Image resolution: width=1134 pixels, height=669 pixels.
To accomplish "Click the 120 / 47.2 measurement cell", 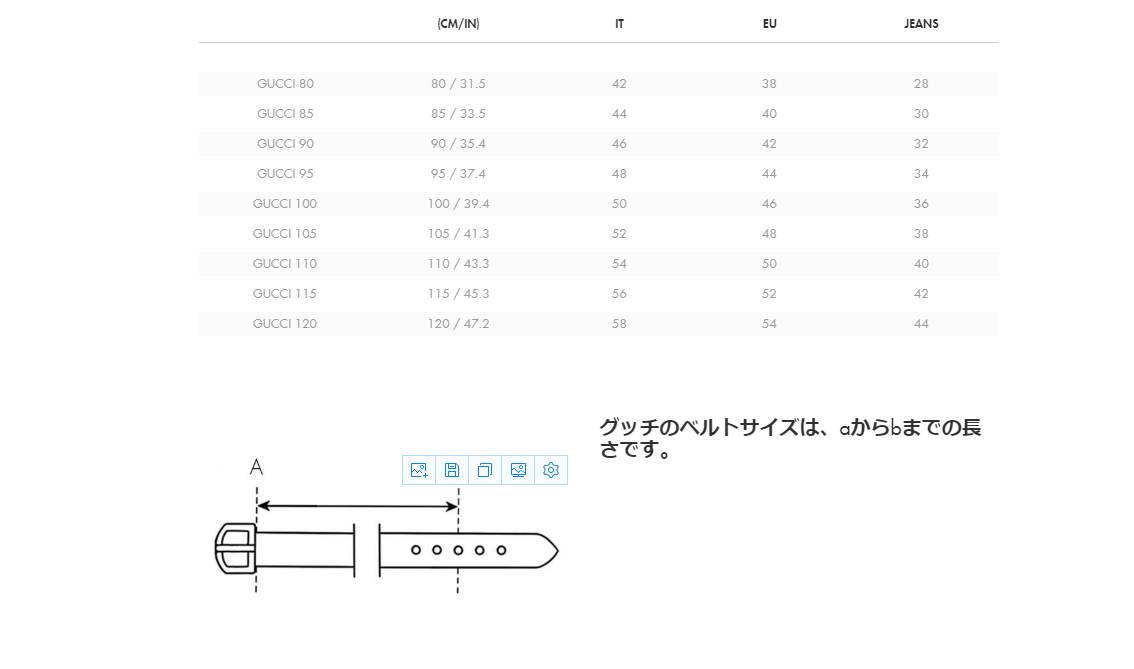I will point(458,324).
